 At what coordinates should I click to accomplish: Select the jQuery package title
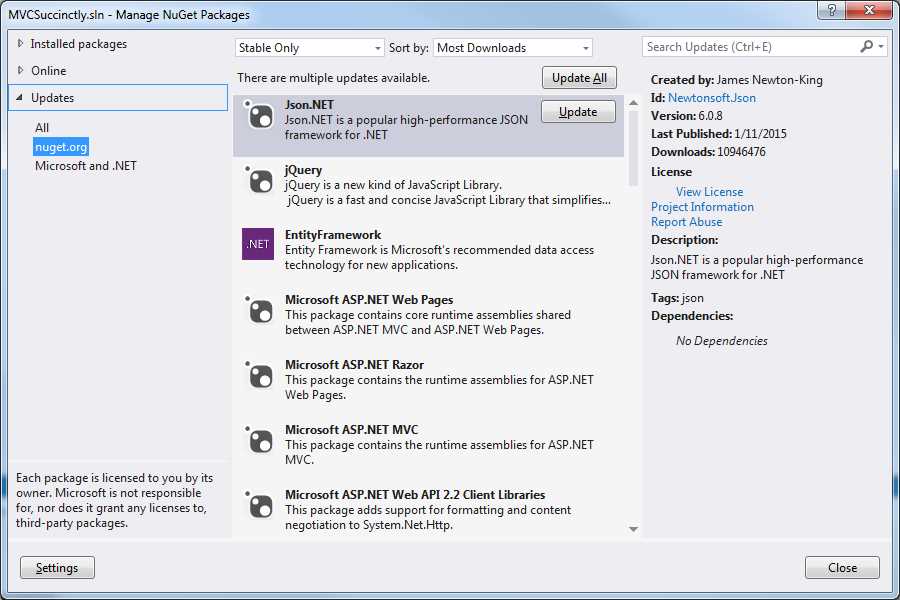click(x=303, y=171)
